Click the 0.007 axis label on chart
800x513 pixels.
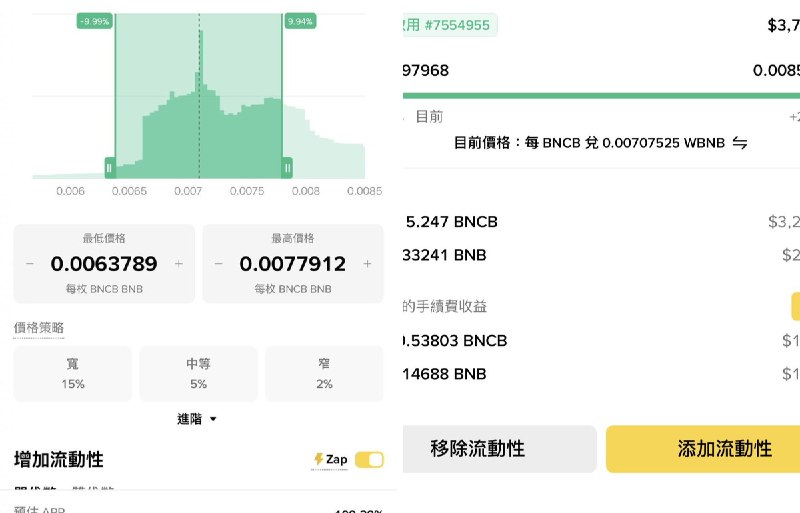[188, 191]
